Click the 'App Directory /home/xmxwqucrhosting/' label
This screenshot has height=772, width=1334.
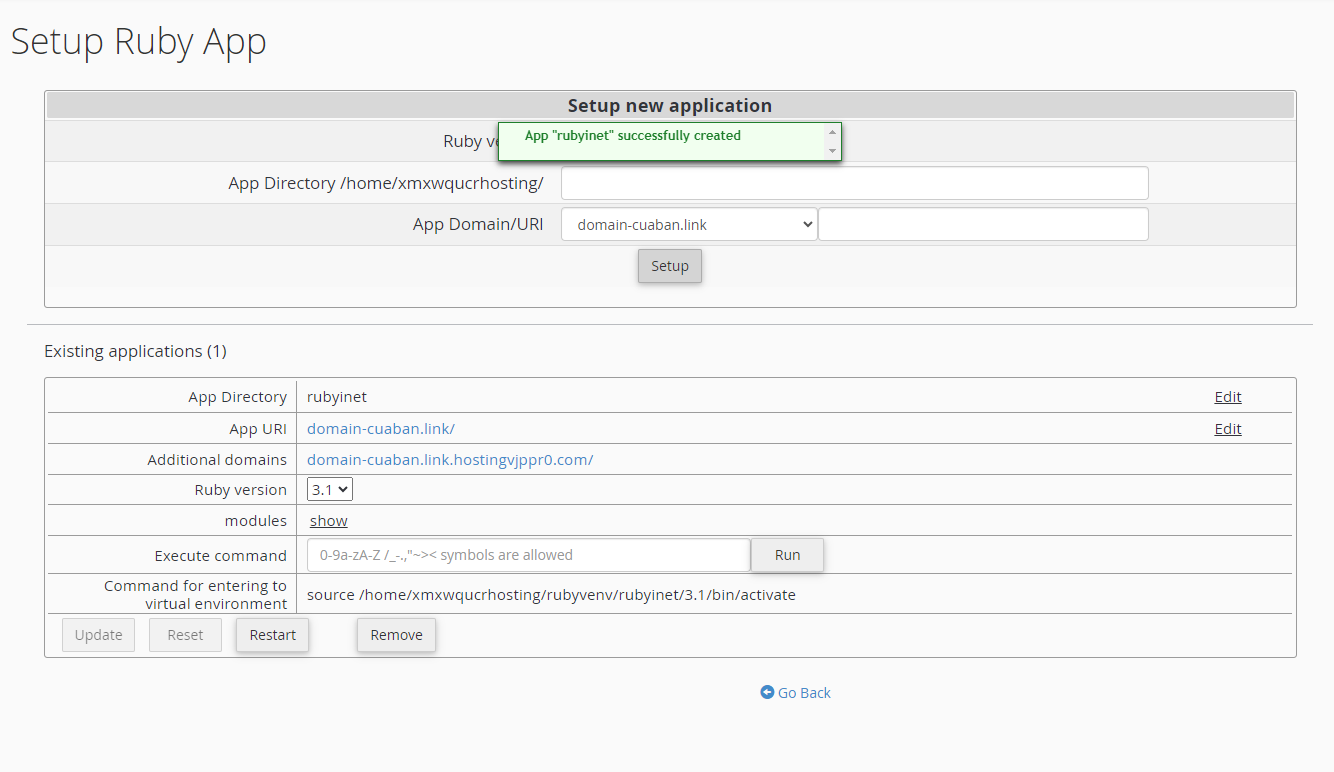386,183
